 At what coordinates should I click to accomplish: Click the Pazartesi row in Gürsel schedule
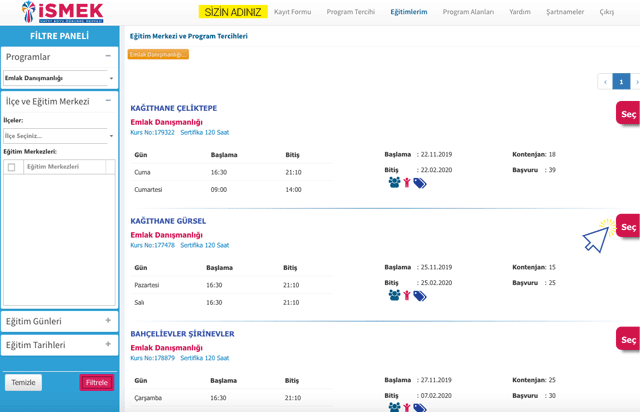(232, 285)
